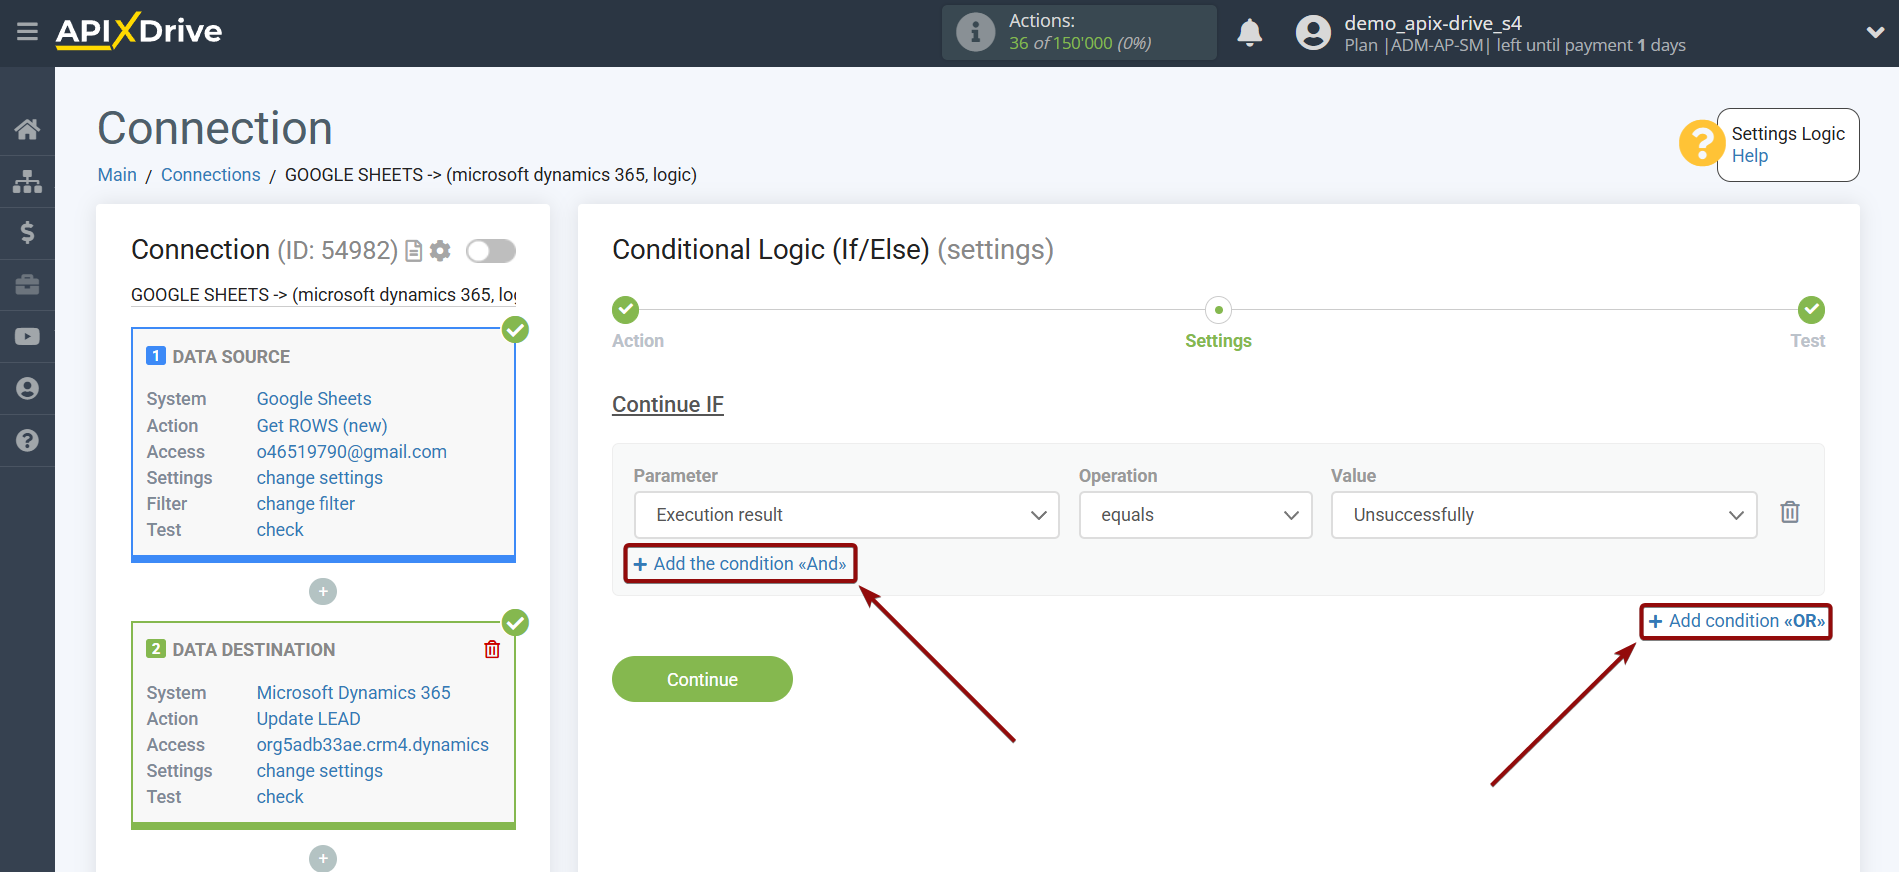The height and width of the screenshot is (872, 1899).
Task: Click Get ROWS (new) action link
Action: (322, 426)
